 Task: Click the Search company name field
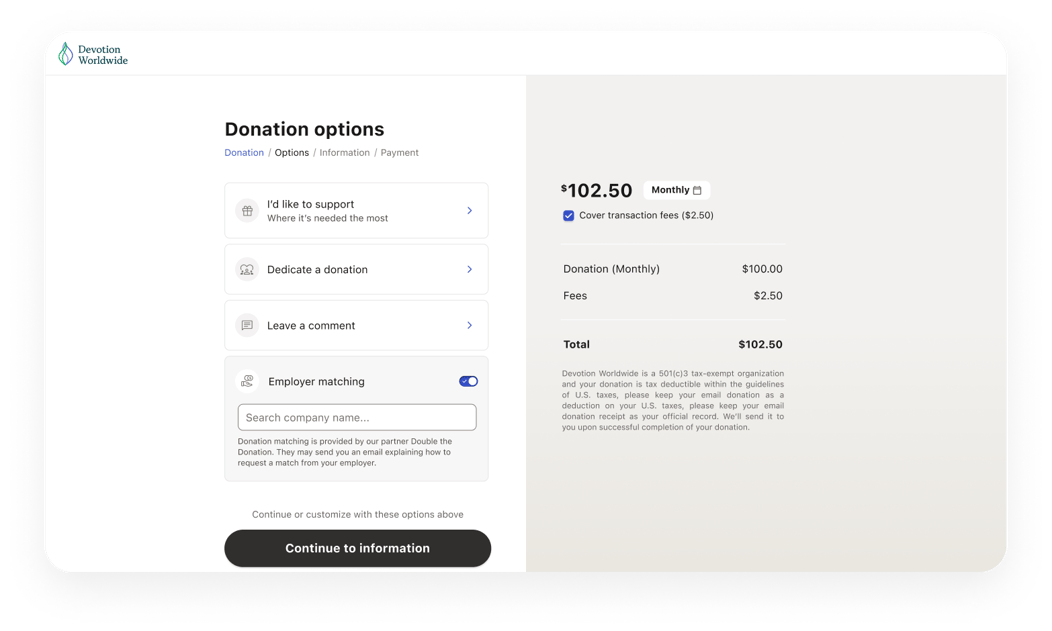(357, 417)
